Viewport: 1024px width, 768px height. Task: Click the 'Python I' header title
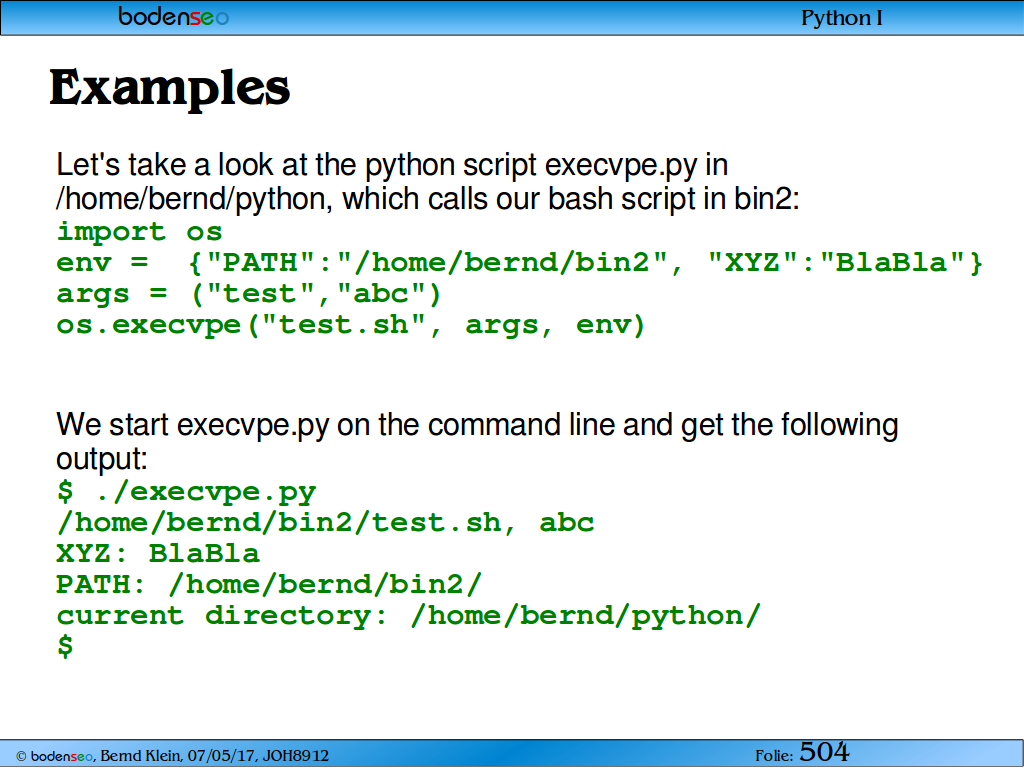click(841, 18)
